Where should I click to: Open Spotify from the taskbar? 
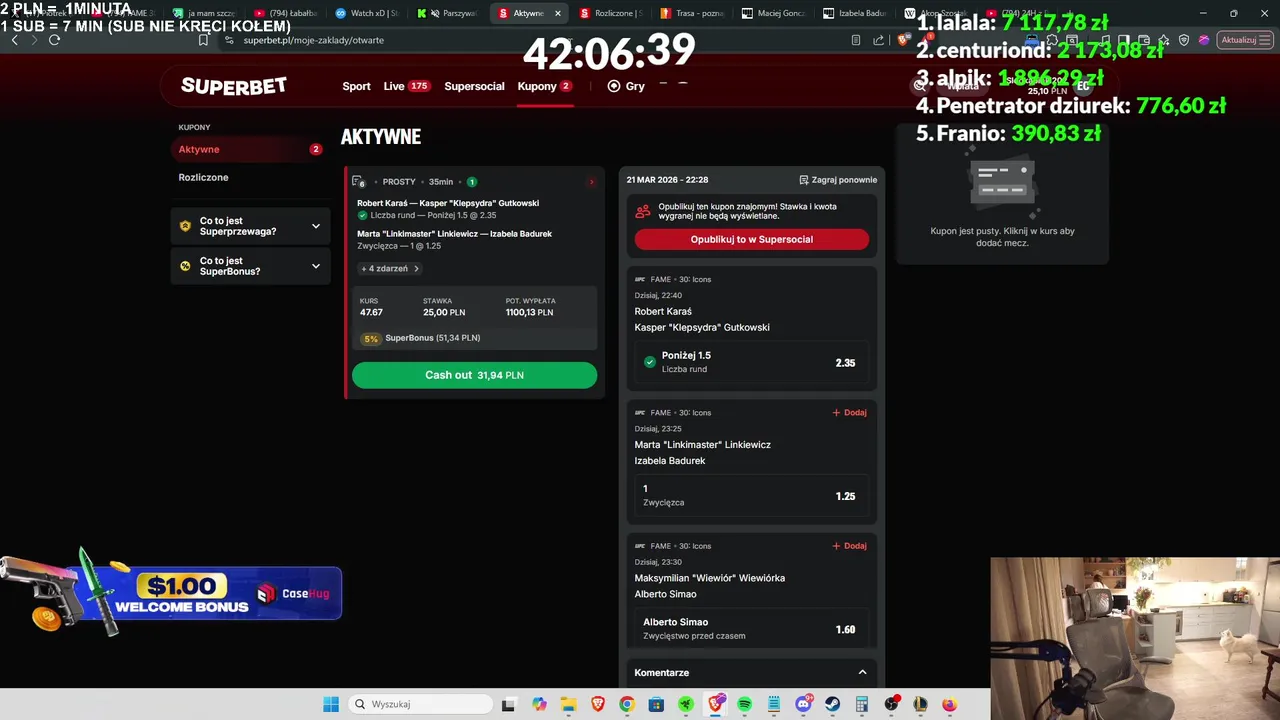click(x=744, y=704)
